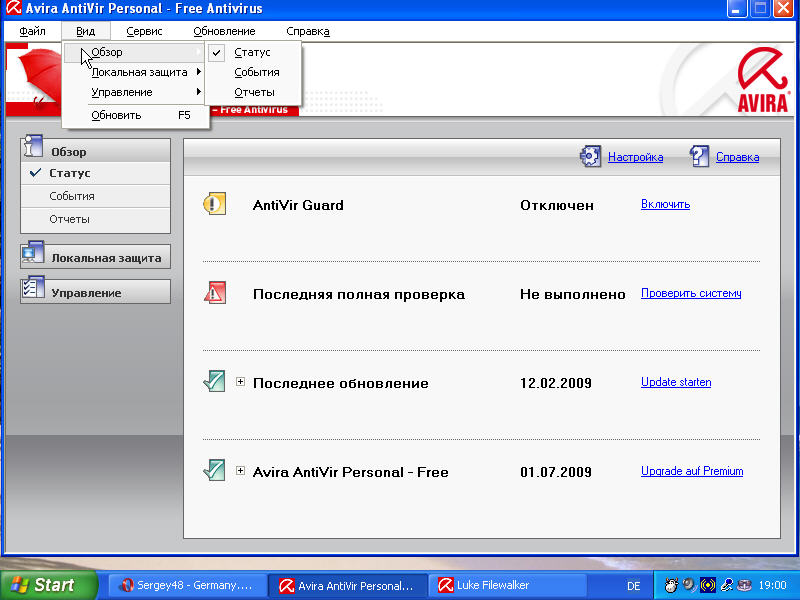Viewport: 800px width, 600px height.
Task: Click the DE language indicator in taskbar
Action: point(634,586)
